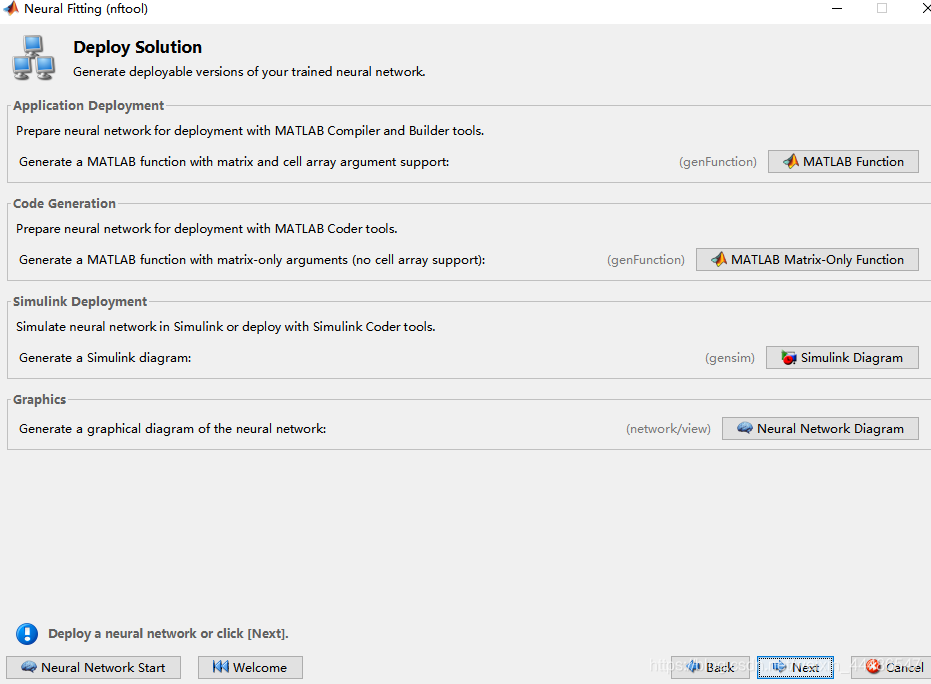The image size is (931, 684).
Task: Go back to the previous step
Action: pyautogui.click(x=710, y=667)
